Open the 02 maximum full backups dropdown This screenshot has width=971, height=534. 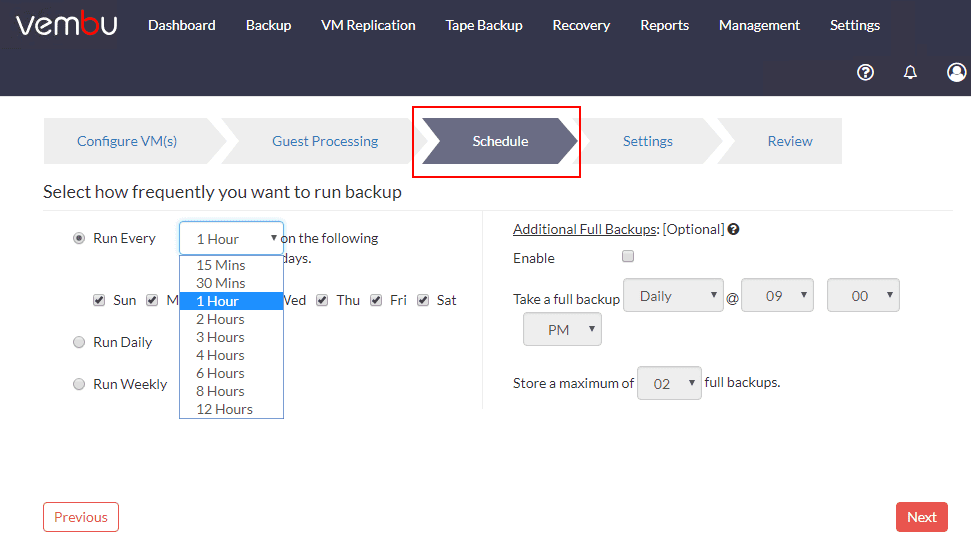pyautogui.click(x=669, y=383)
